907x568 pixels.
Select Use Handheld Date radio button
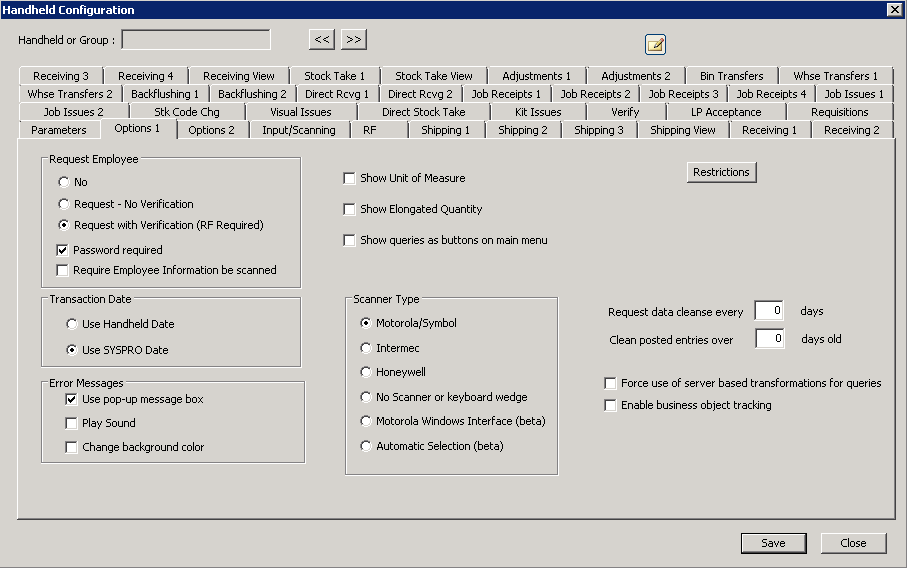(x=72, y=324)
